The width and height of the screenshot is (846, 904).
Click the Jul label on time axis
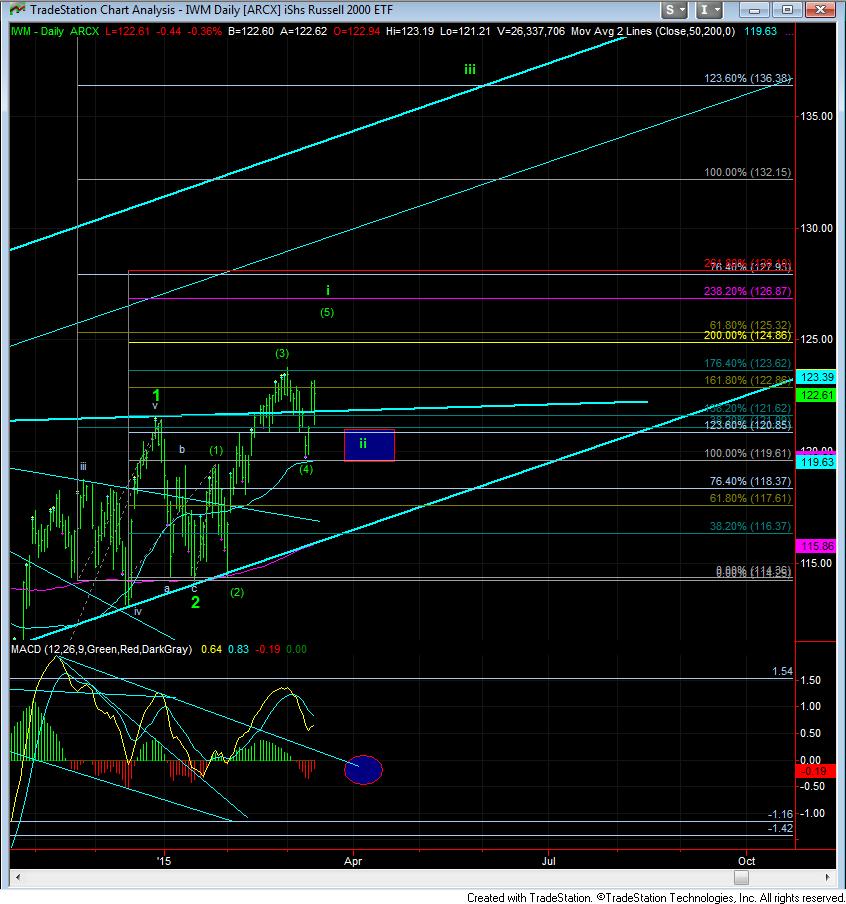[x=548, y=861]
